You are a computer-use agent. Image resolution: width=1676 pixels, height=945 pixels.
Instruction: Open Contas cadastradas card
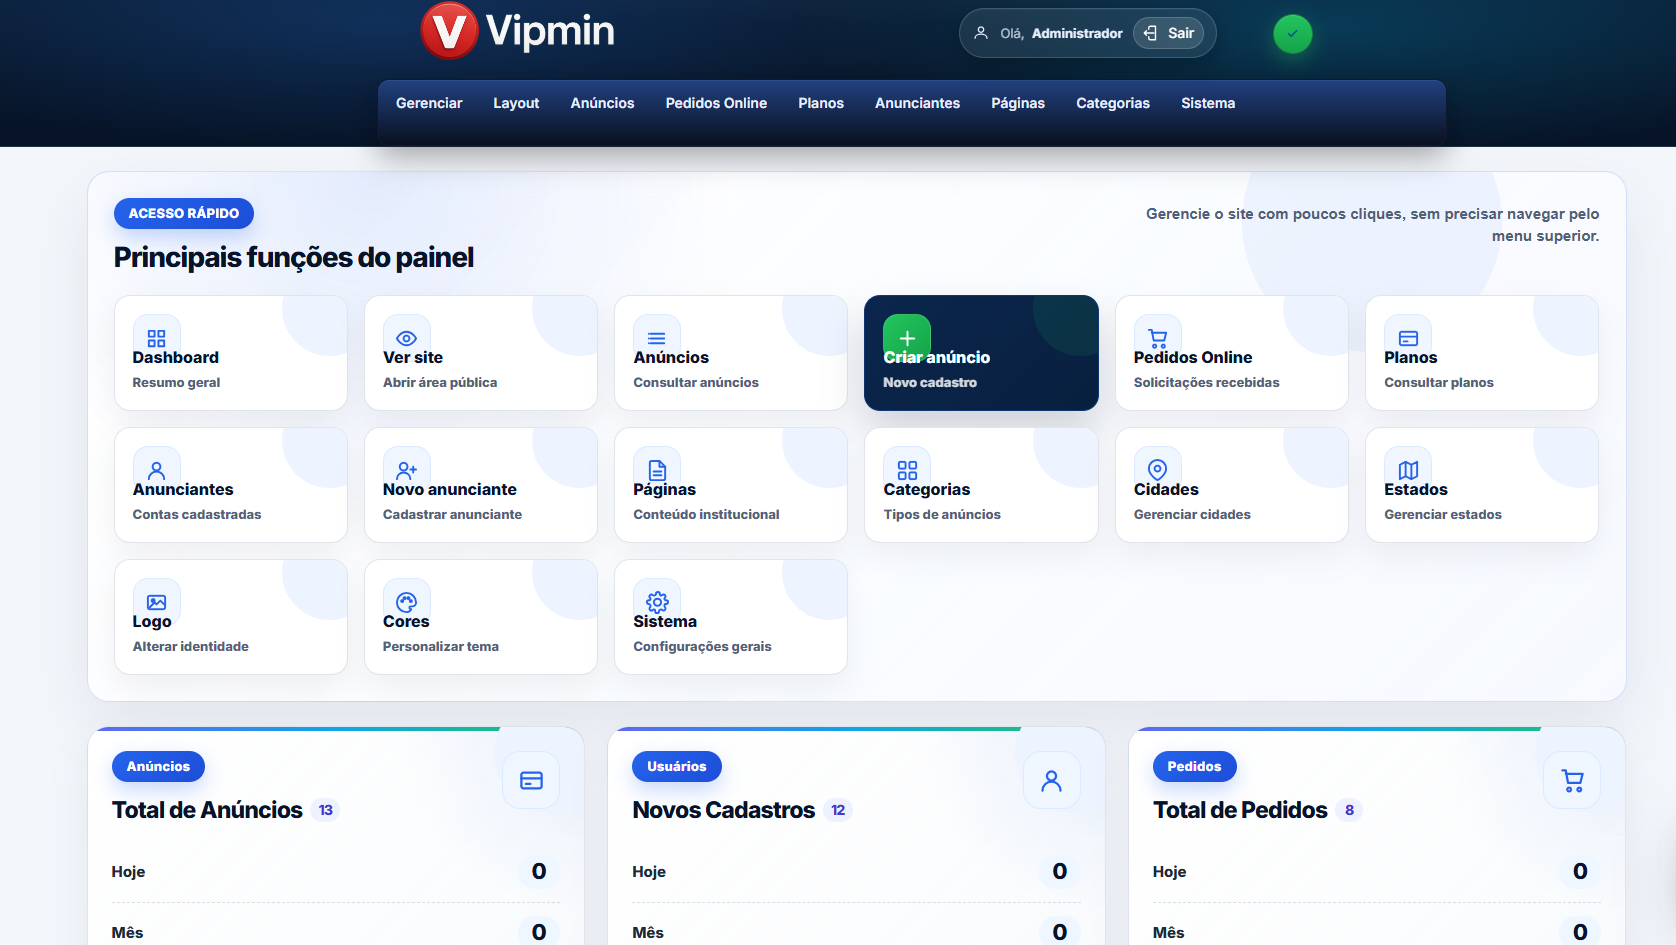[231, 485]
